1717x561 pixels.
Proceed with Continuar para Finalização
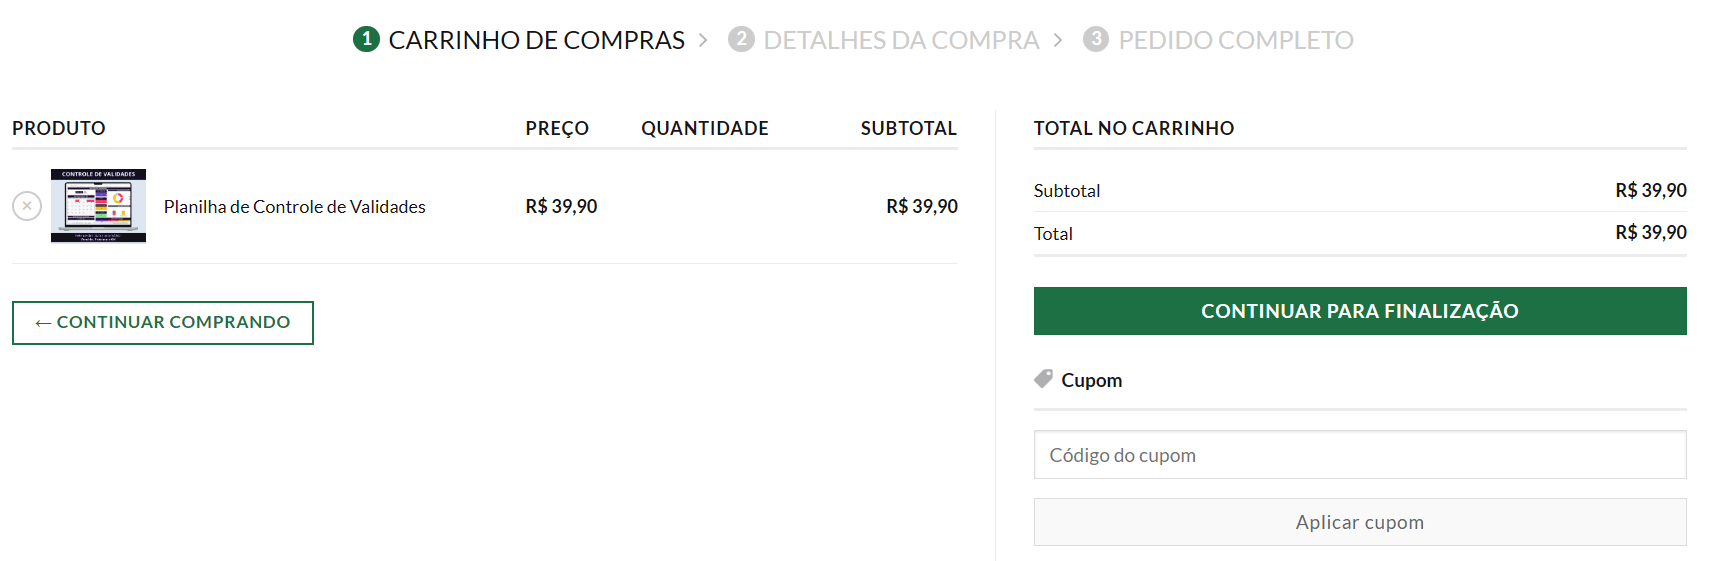tap(1359, 311)
